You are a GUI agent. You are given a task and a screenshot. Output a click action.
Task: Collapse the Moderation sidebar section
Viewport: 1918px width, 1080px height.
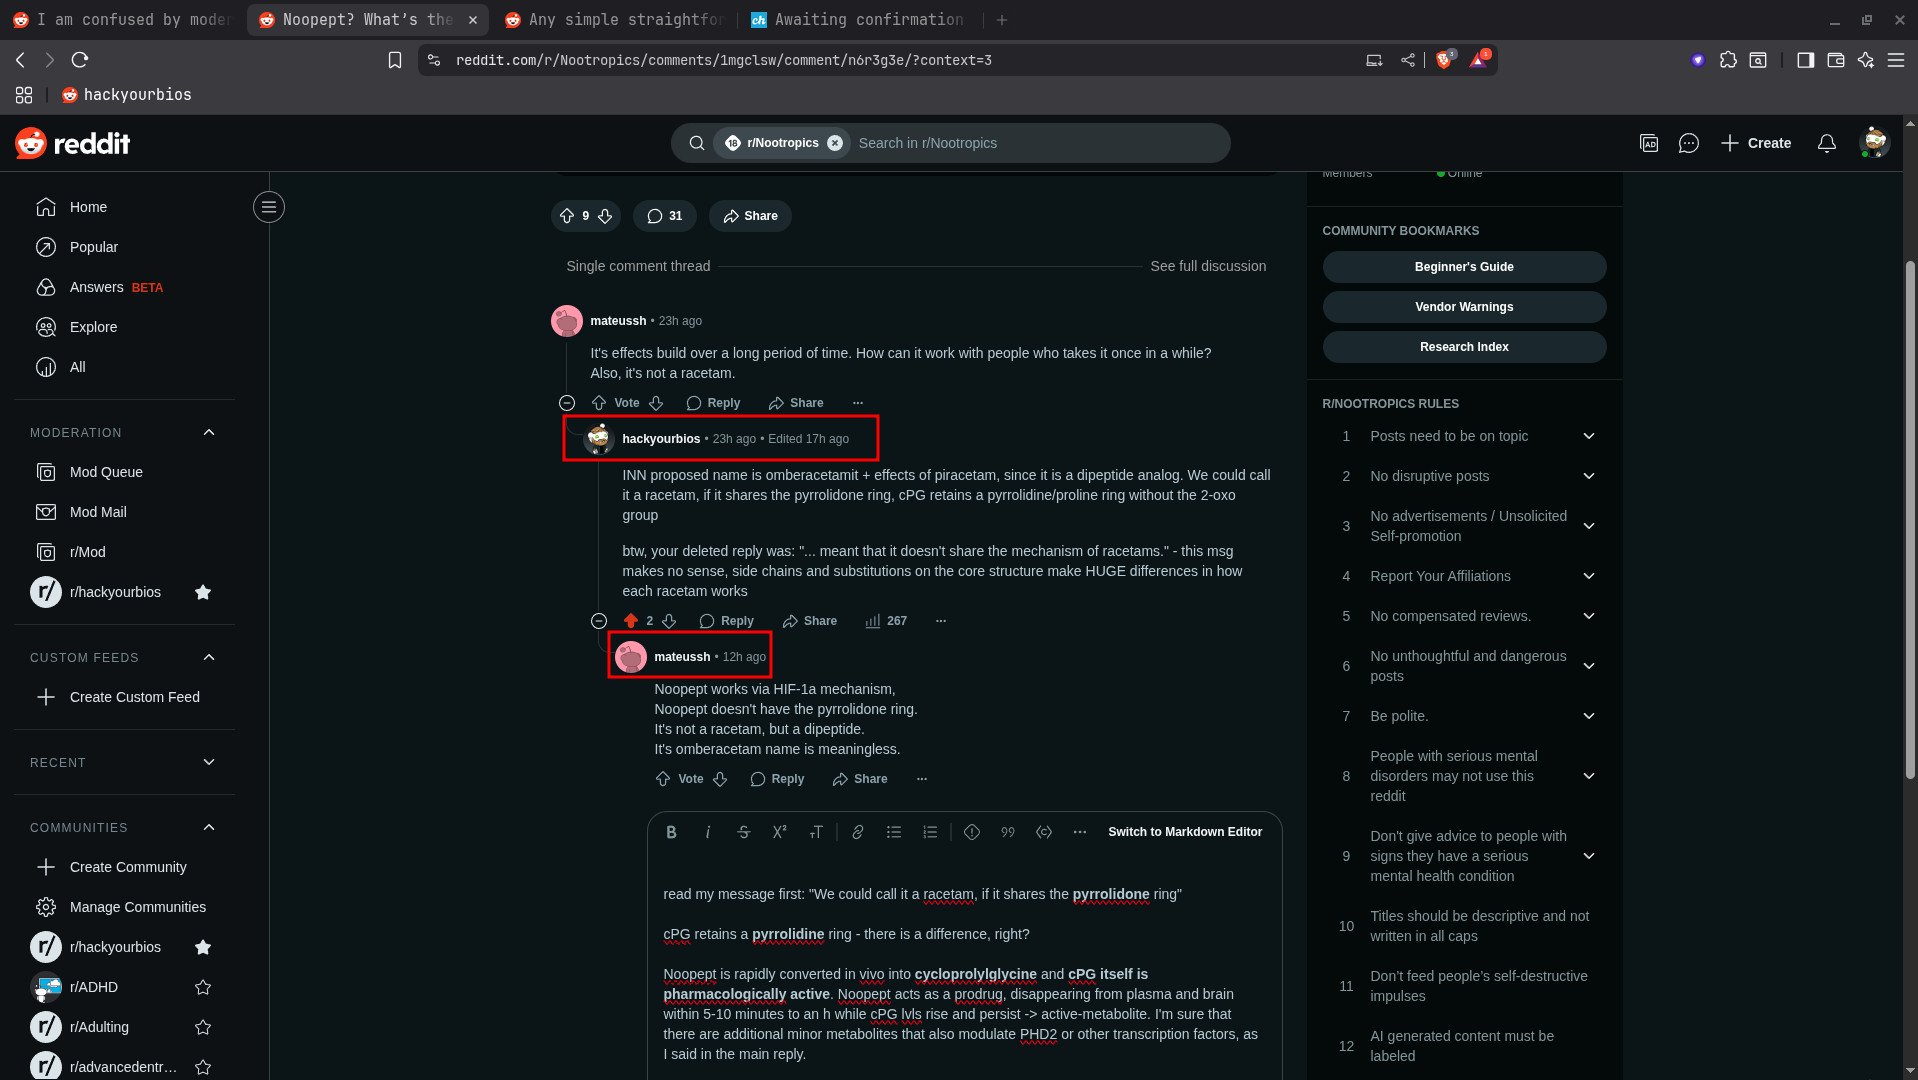(209, 432)
